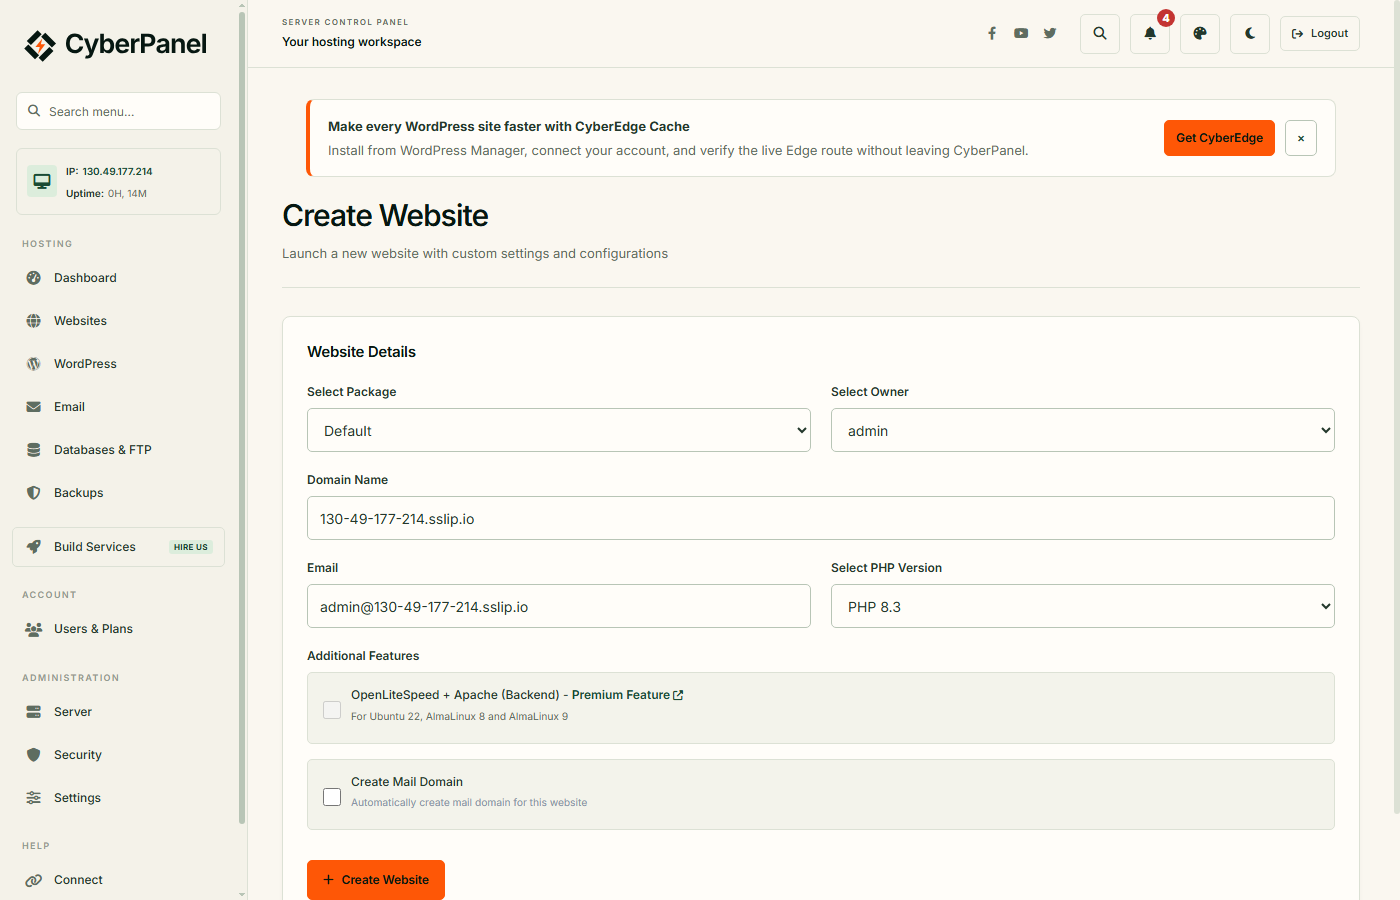
Task: Click the WordPress logo icon in sidebar
Action: [x=34, y=364]
